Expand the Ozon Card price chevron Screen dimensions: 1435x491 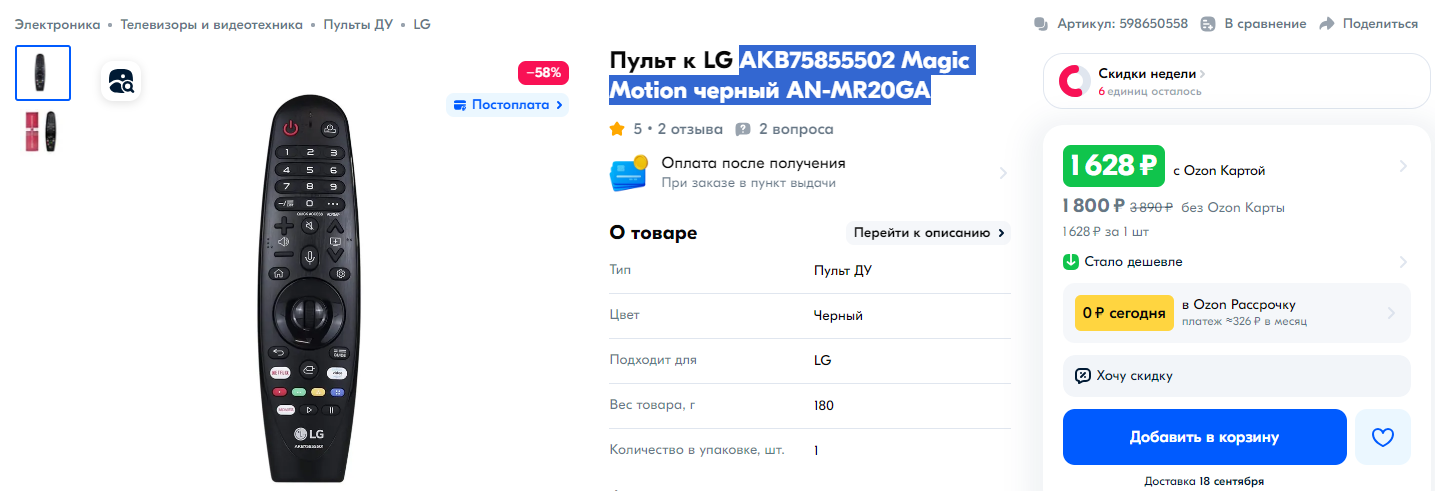[1403, 166]
